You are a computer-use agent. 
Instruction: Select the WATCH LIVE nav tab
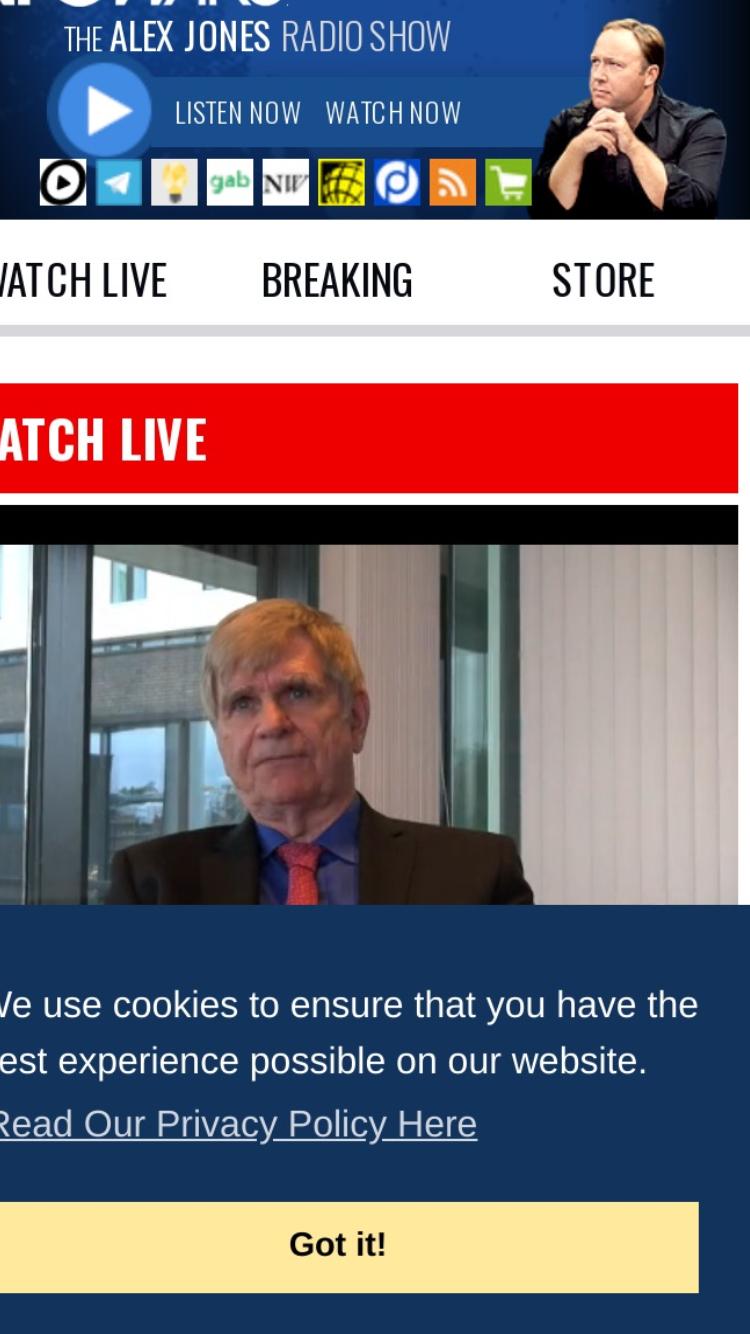[83, 280]
